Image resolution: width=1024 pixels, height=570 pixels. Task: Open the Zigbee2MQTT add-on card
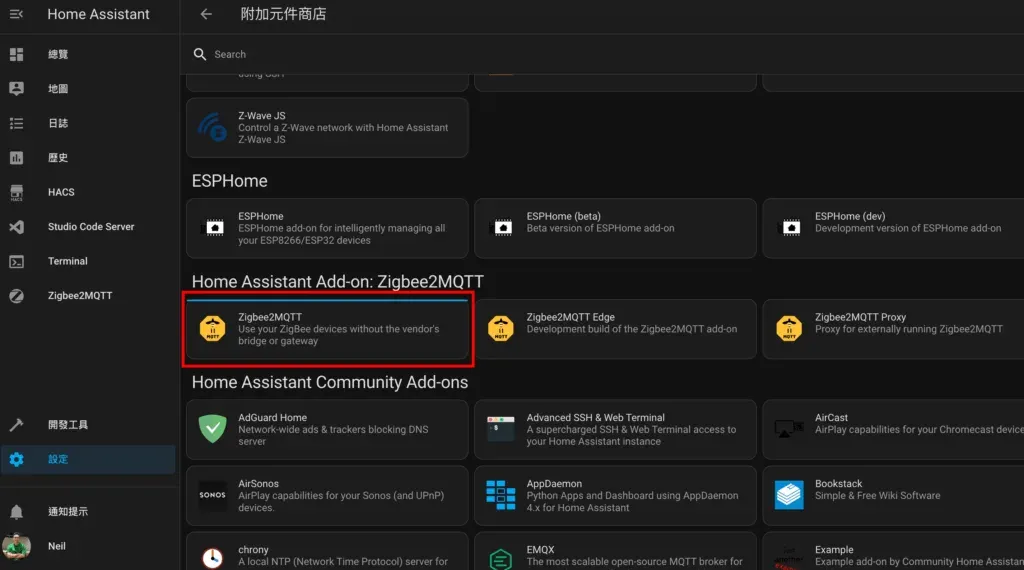(327, 329)
